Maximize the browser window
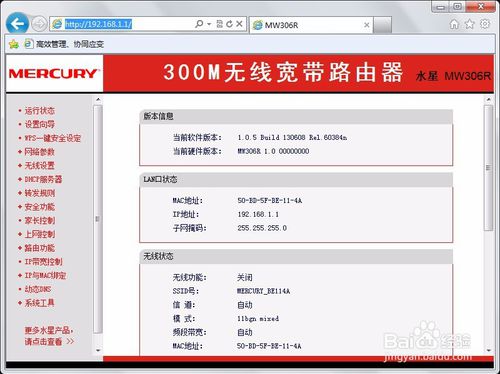Image resolution: width=500 pixels, height=374 pixels. tap(457, 7)
